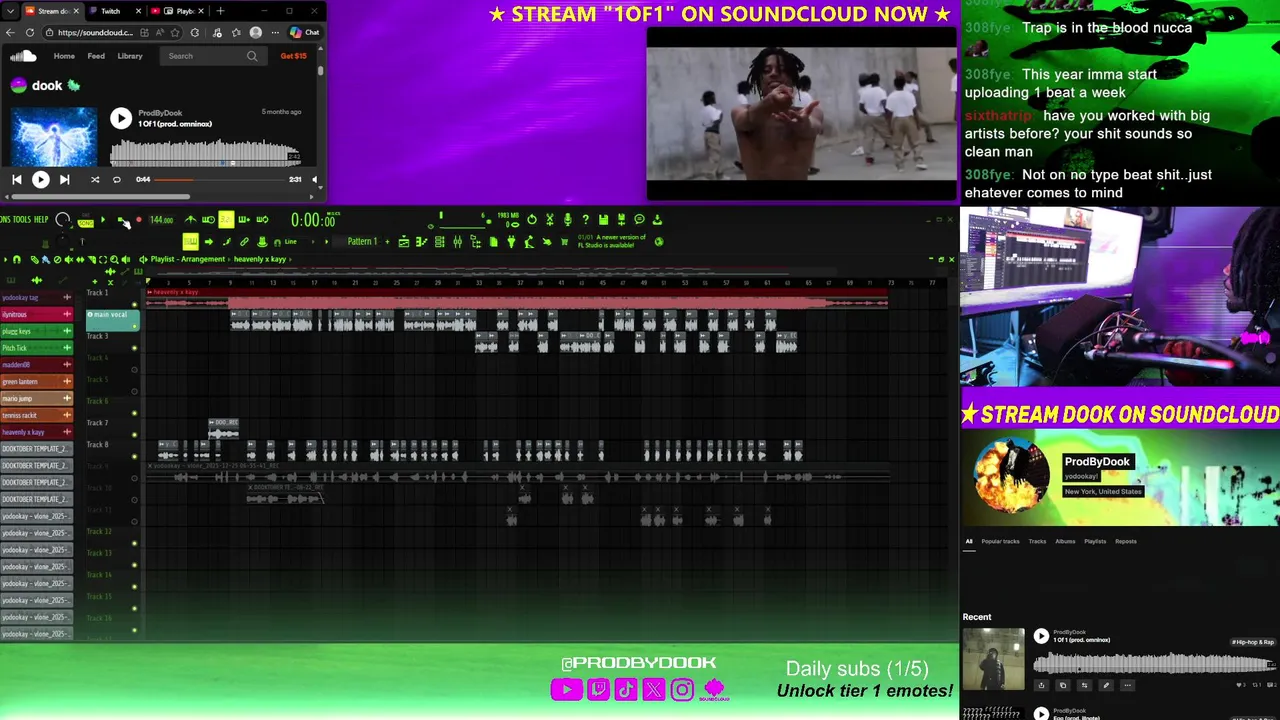Screen dimensions: 1280x720
Task: Toggle the Pat/Song mode button
Action: [x=85, y=222]
